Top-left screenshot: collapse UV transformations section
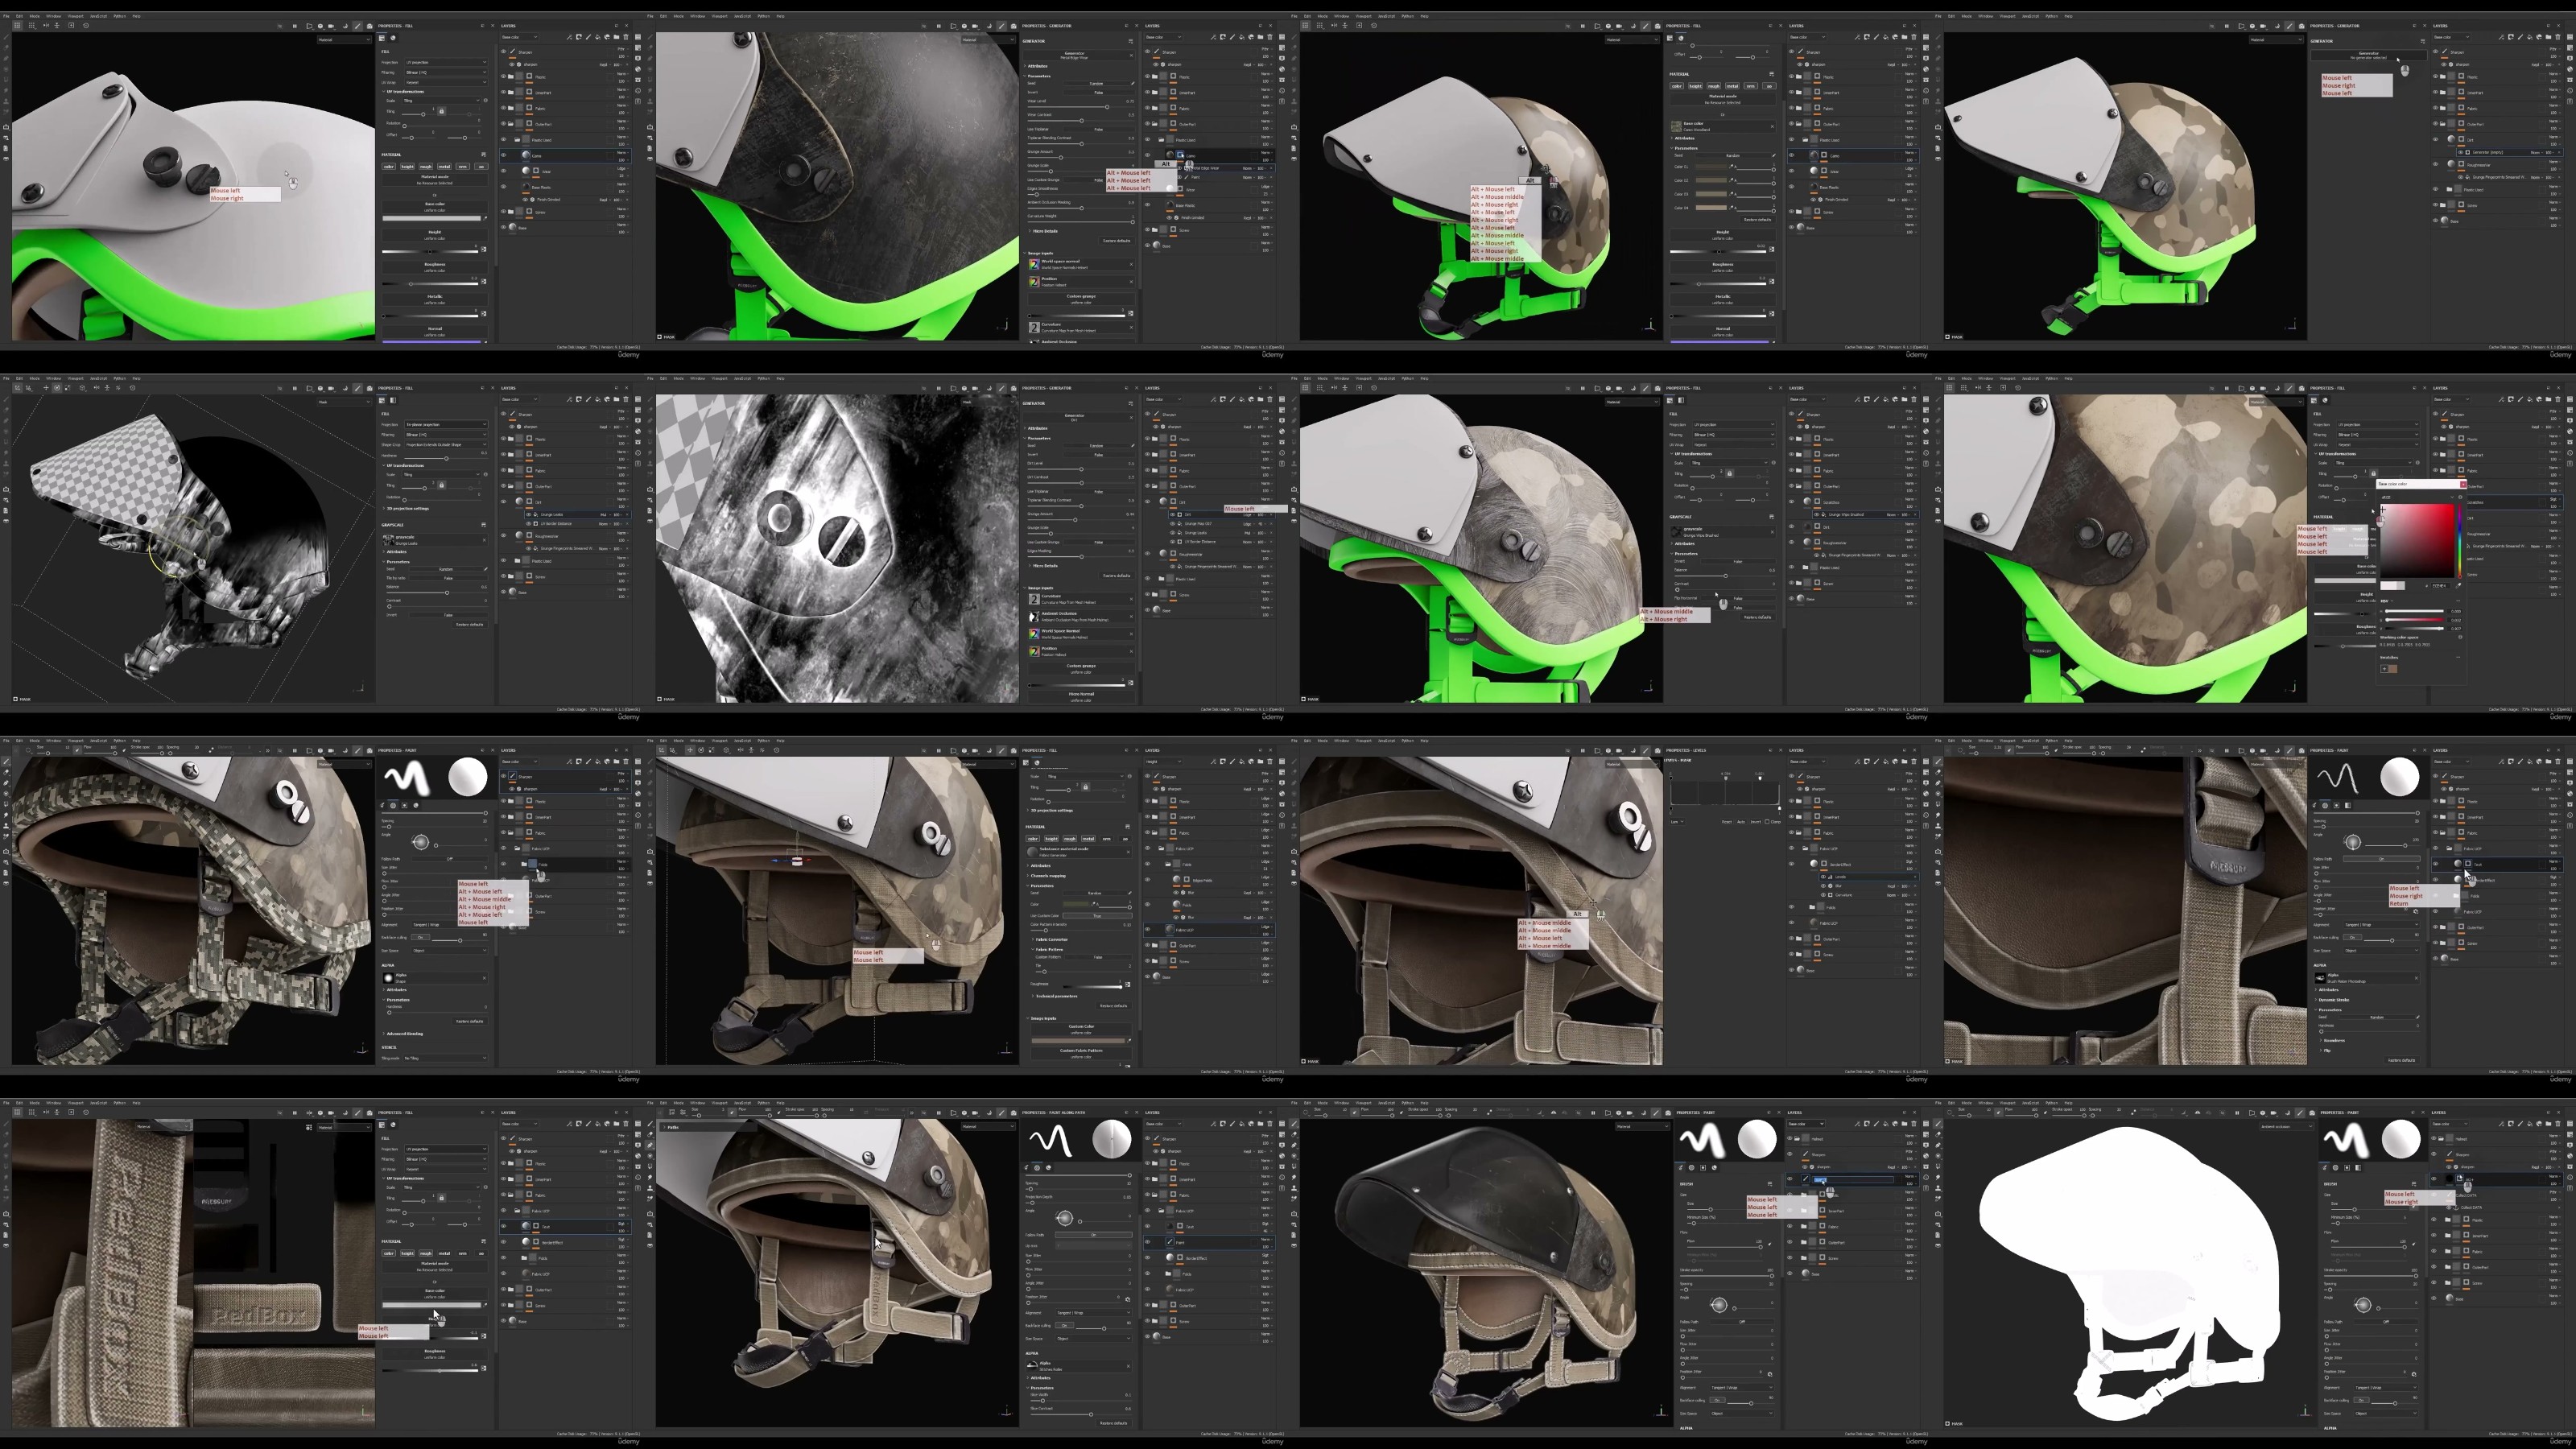The height and width of the screenshot is (1449, 2576). 405,91
